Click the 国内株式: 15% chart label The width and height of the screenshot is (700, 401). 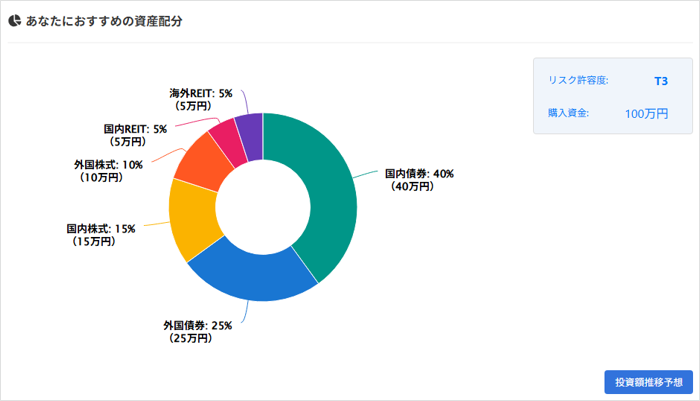[x=100, y=228]
